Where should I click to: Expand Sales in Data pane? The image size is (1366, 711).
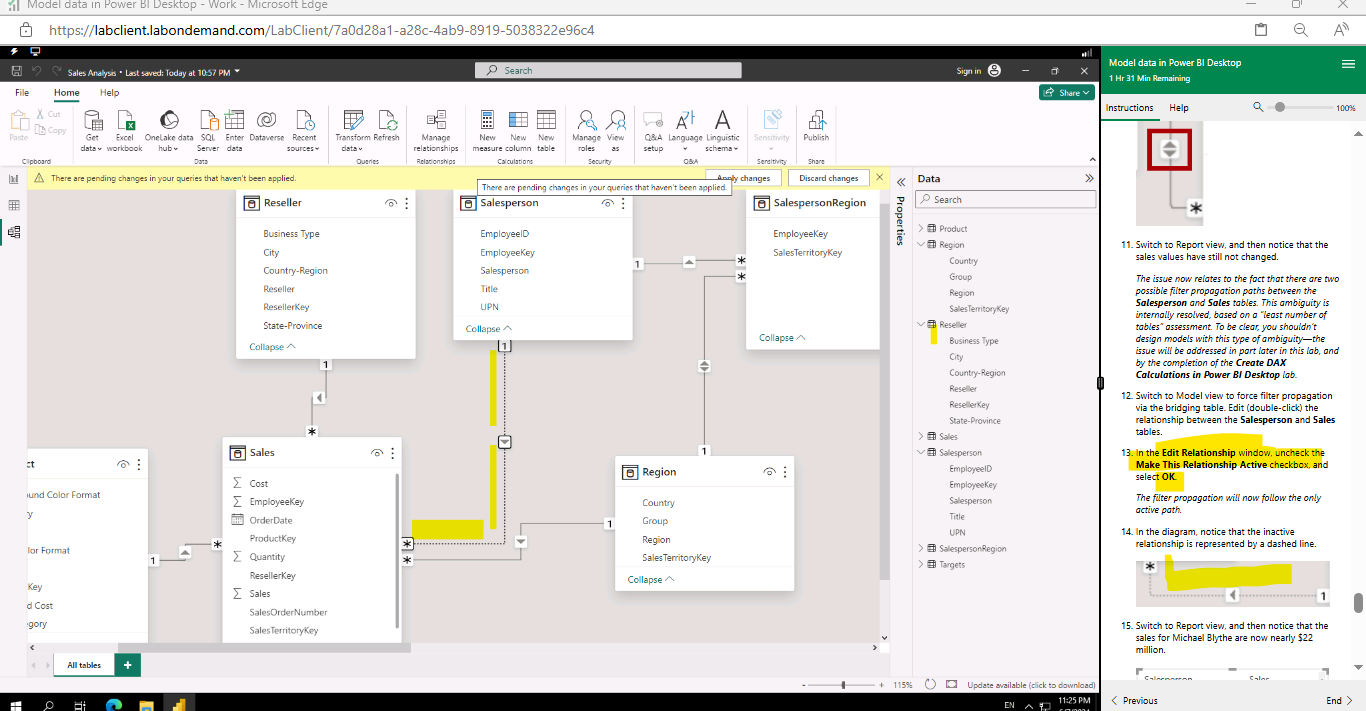coord(921,437)
